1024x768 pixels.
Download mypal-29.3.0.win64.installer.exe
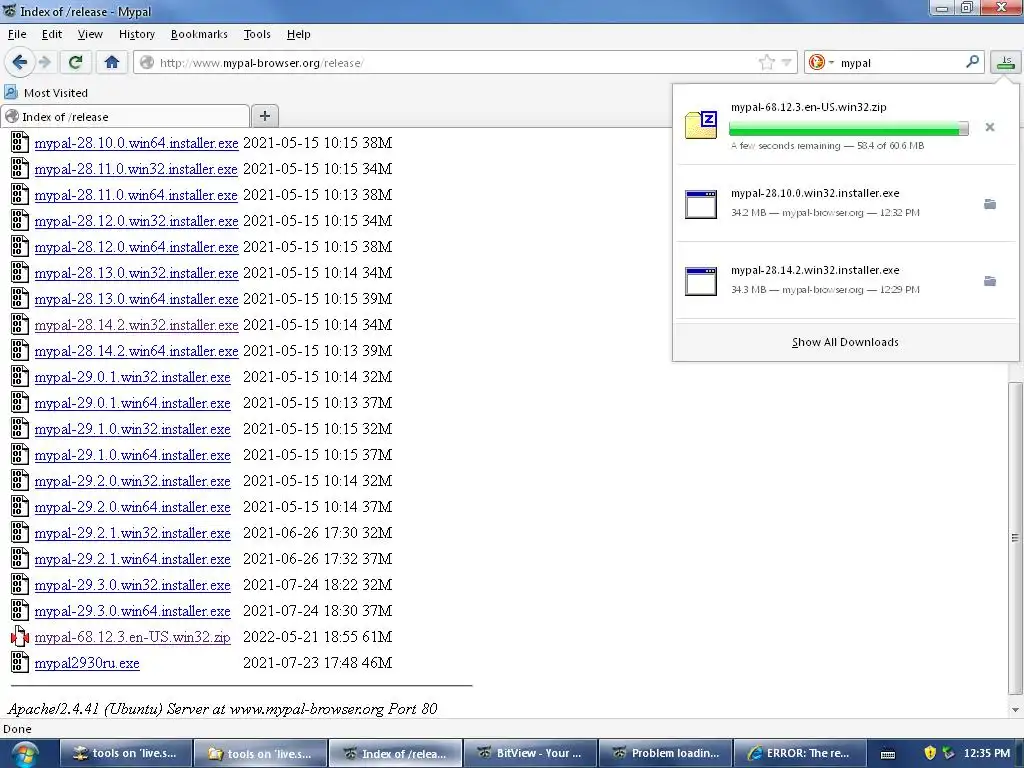coord(133,611)
